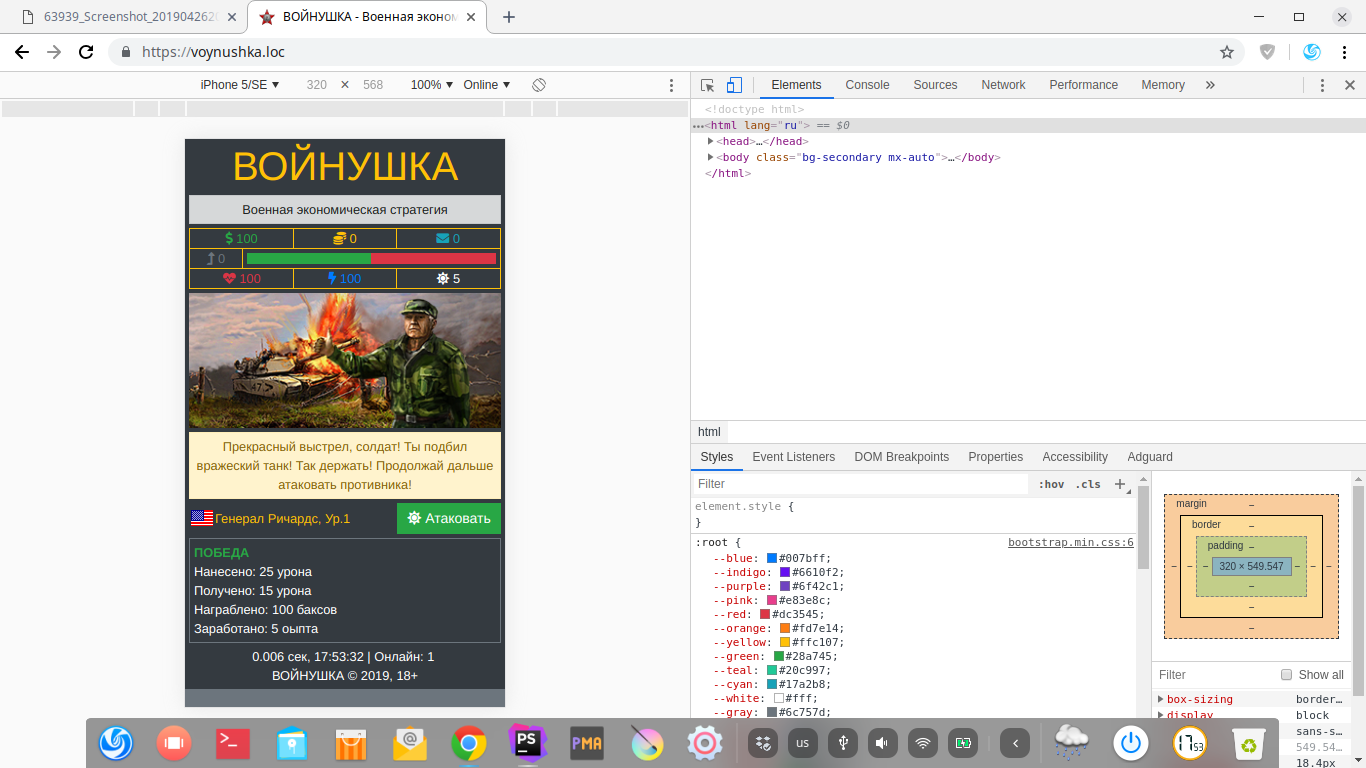Enable the Show all checkbox
The width and height of the screenshot is (1366, 768).
tap(1287, 675)
